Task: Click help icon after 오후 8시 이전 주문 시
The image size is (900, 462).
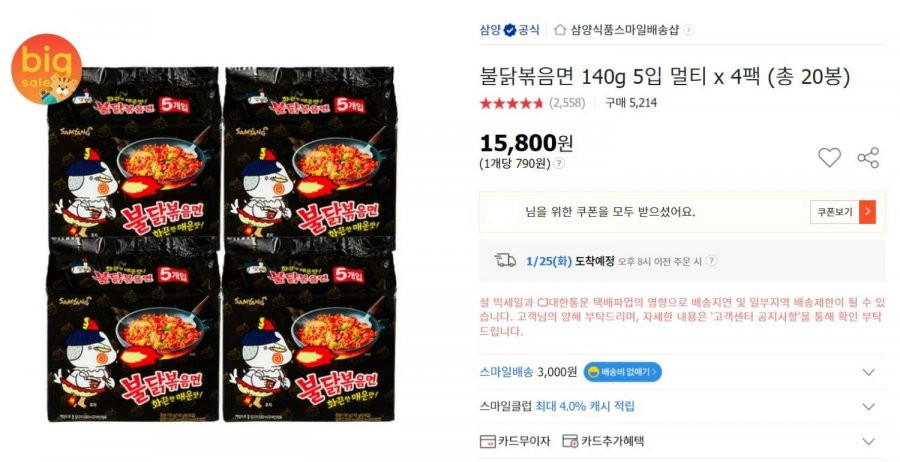Action: 711,261
